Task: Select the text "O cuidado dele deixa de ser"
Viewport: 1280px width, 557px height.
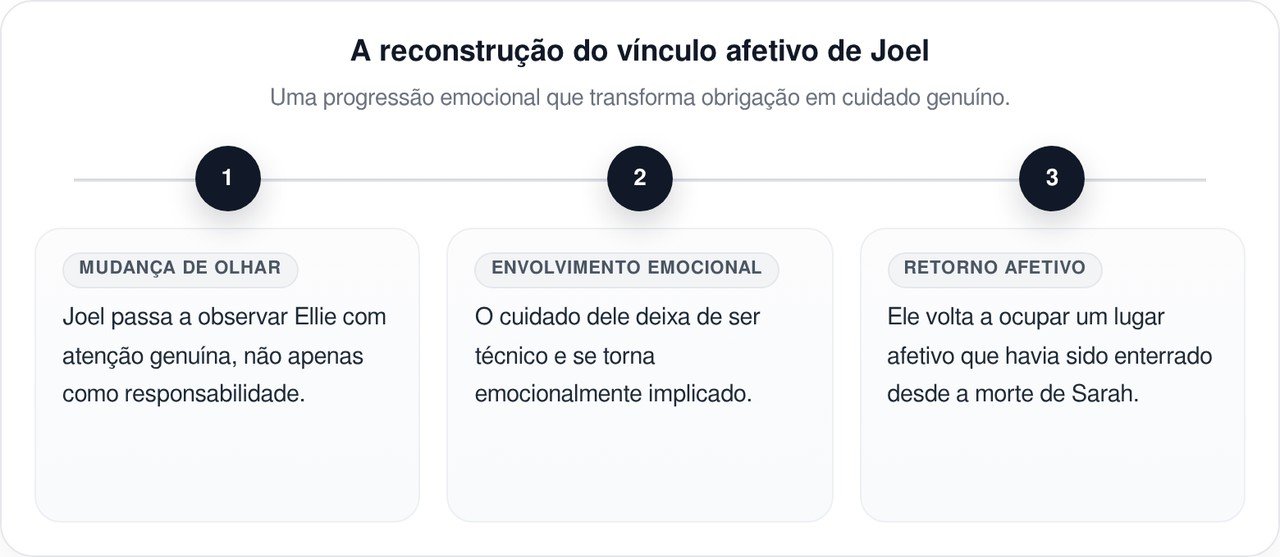Action: pyautogui.click(x=617, y=317)
